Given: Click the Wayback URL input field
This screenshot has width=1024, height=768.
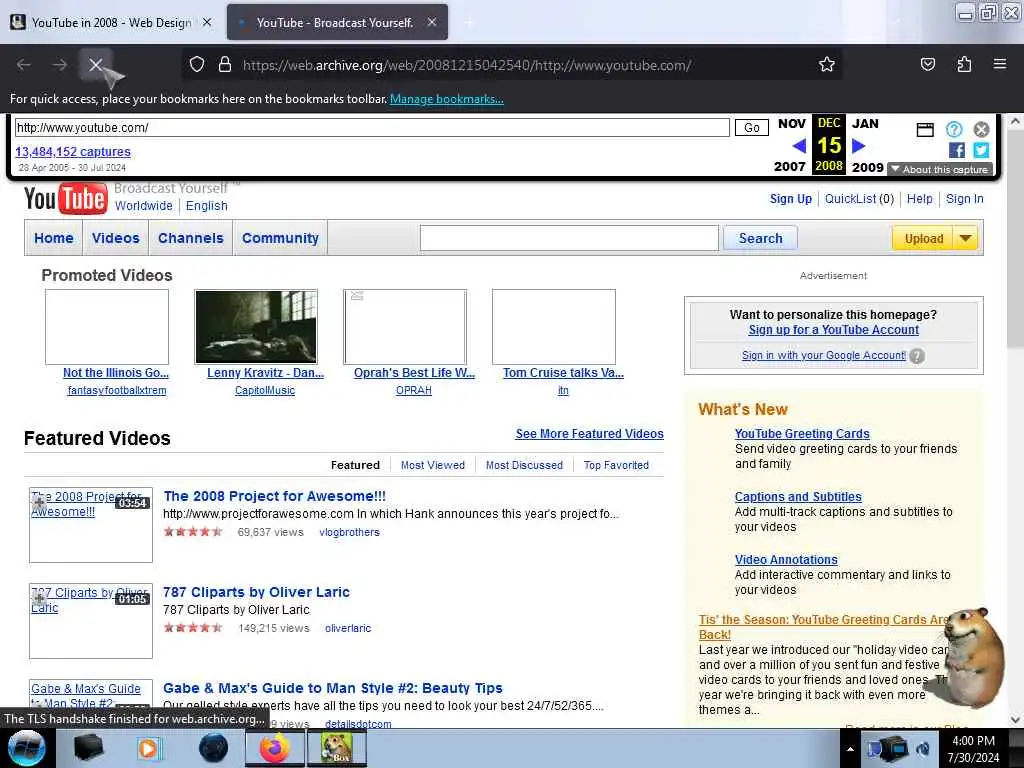Looking at the screenshot, I should (x=372, y=127).
